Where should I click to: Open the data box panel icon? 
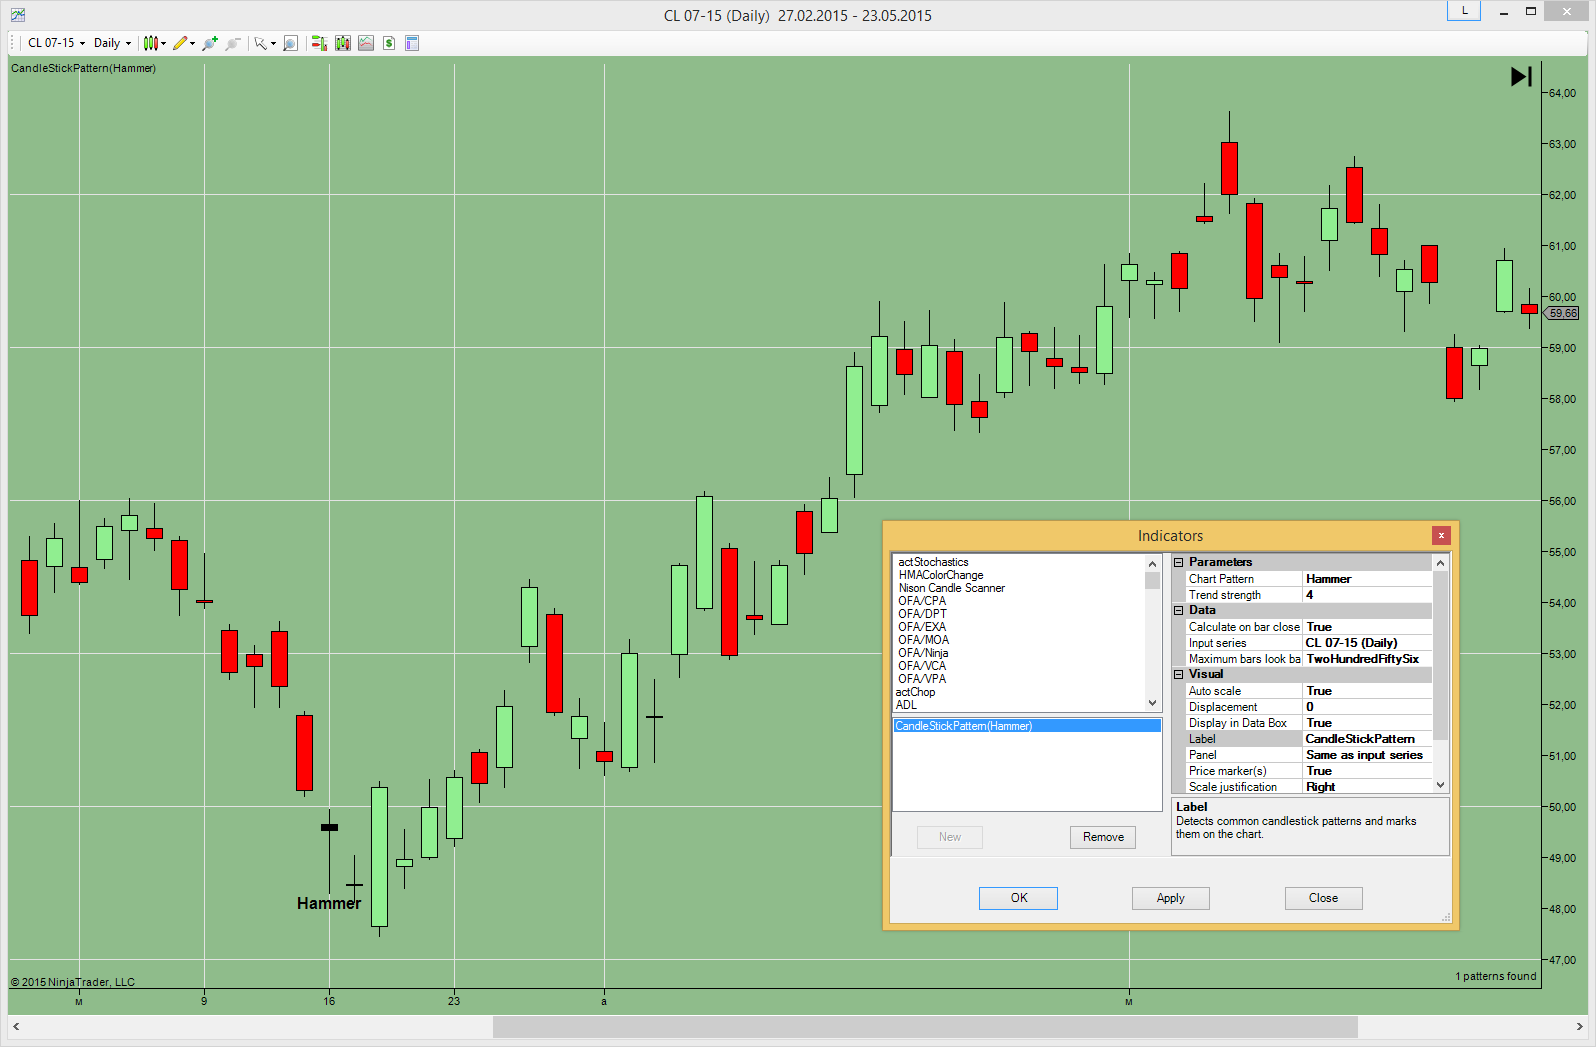point(412,43)
